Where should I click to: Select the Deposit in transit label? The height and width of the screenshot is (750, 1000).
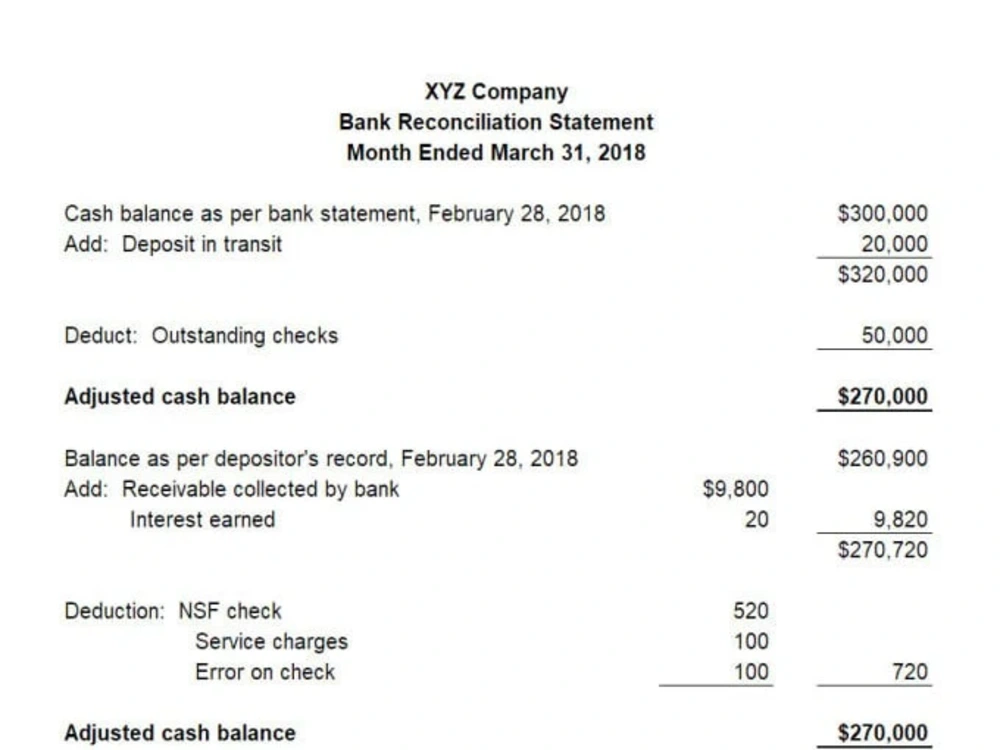pos(202,244)
